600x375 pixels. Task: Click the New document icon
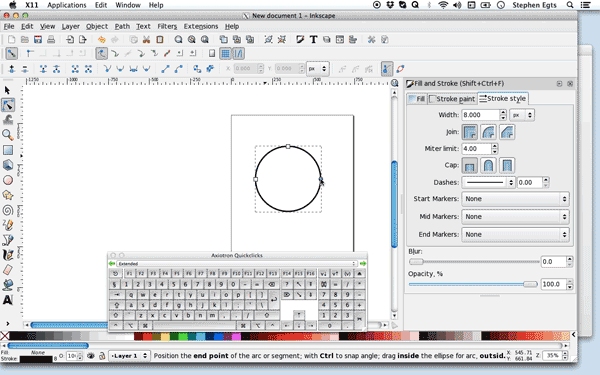pyautogui.click(x=11, y=39)
